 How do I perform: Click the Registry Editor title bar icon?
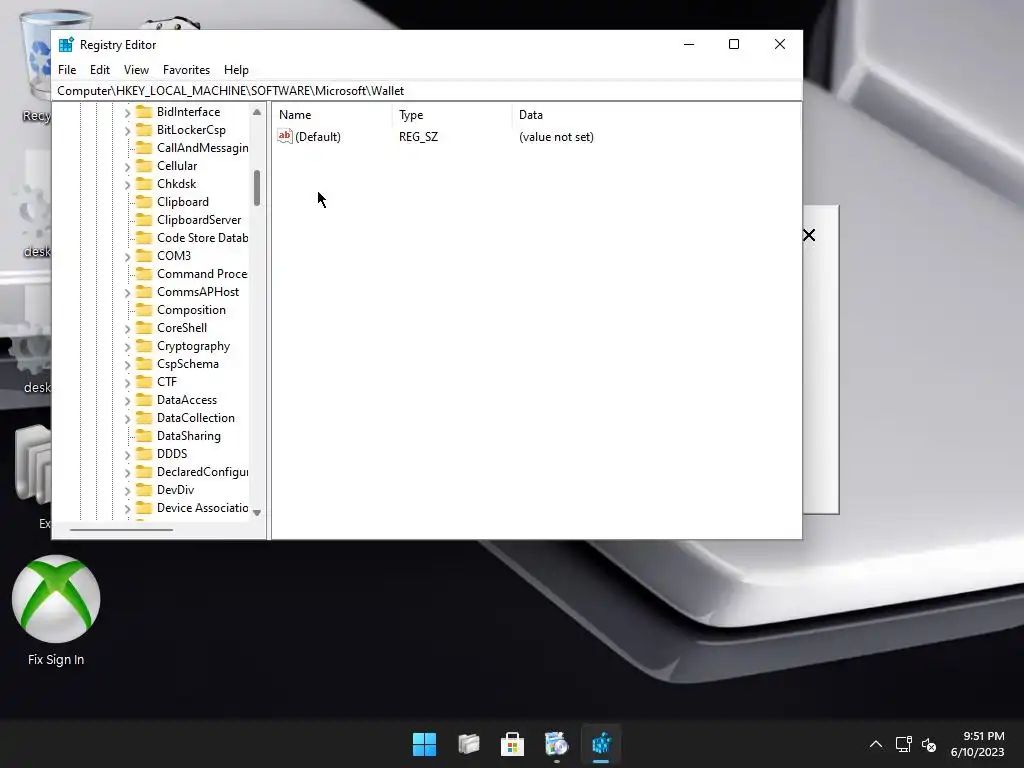(x=66, y=44)
